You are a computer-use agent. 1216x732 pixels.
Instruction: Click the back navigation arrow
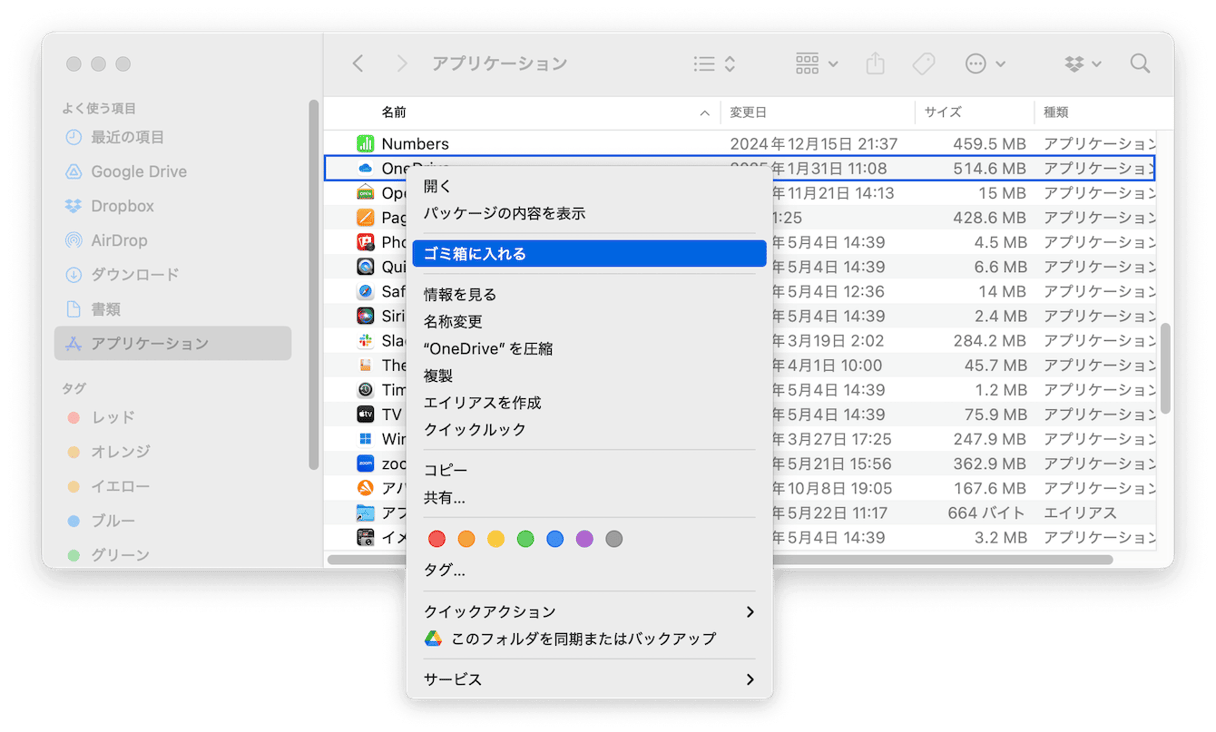pos(358,64)
